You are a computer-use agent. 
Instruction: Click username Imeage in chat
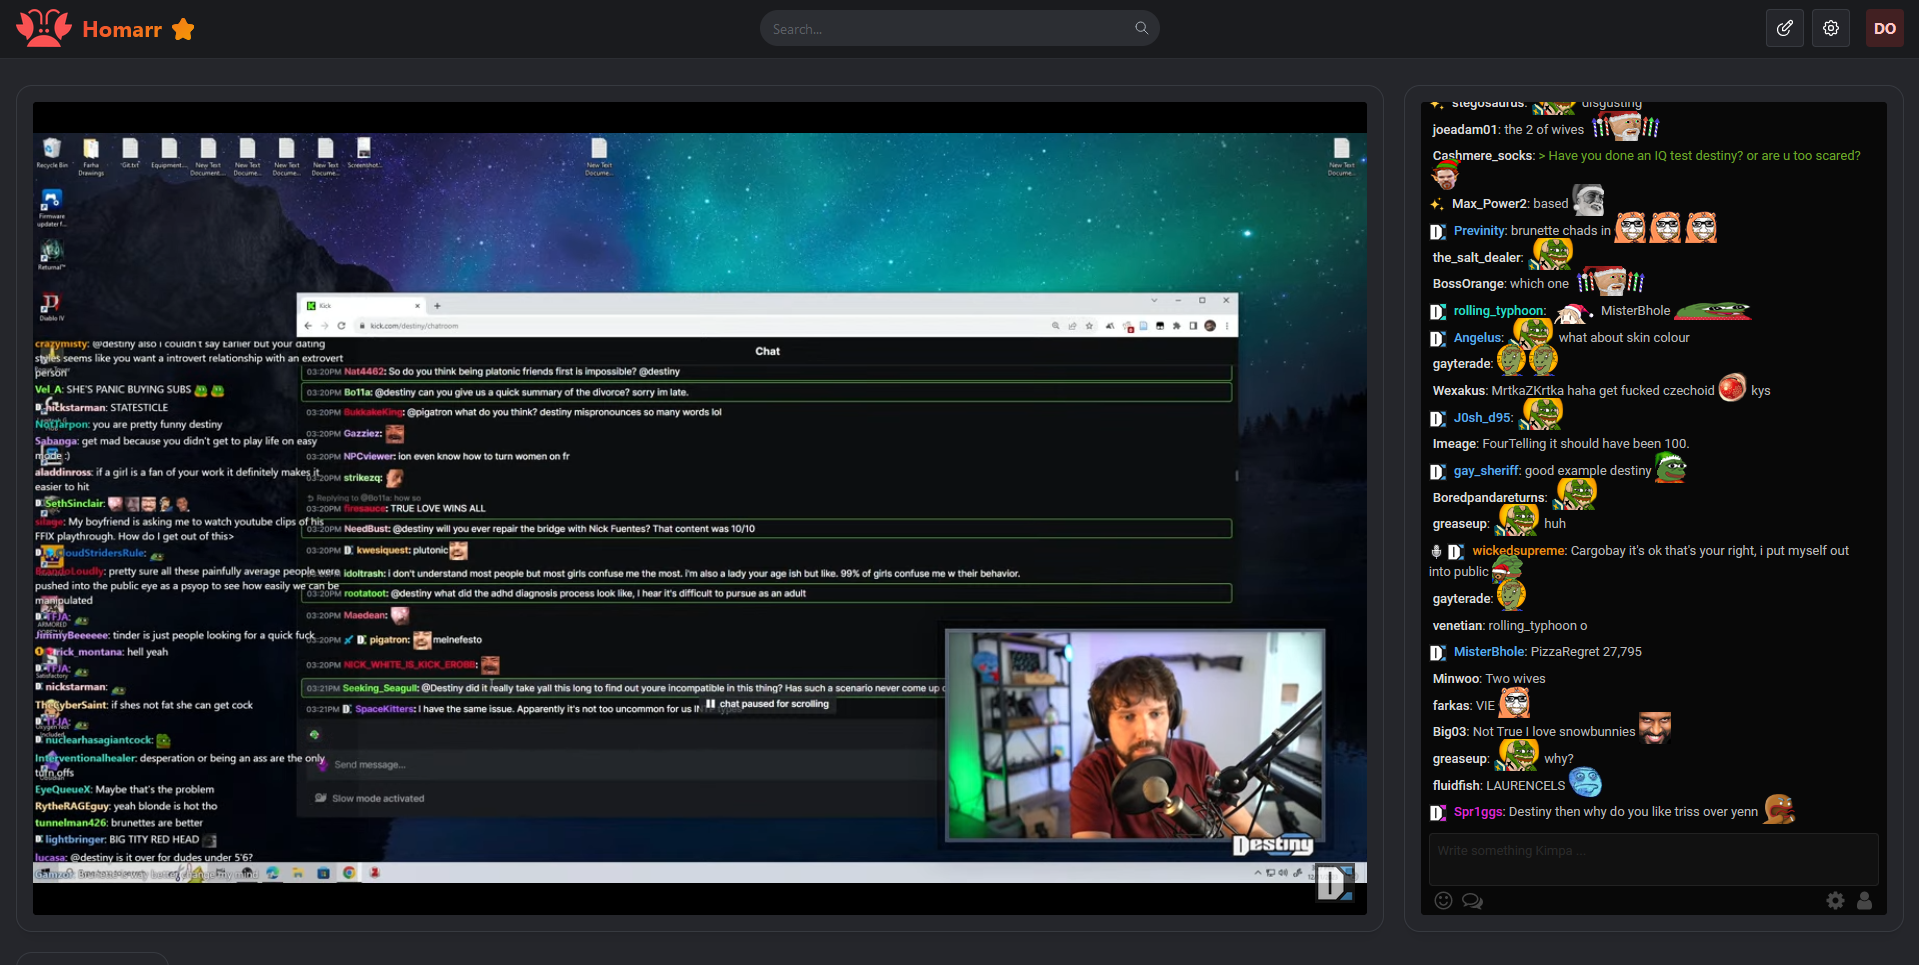(x=1454, y=444)
